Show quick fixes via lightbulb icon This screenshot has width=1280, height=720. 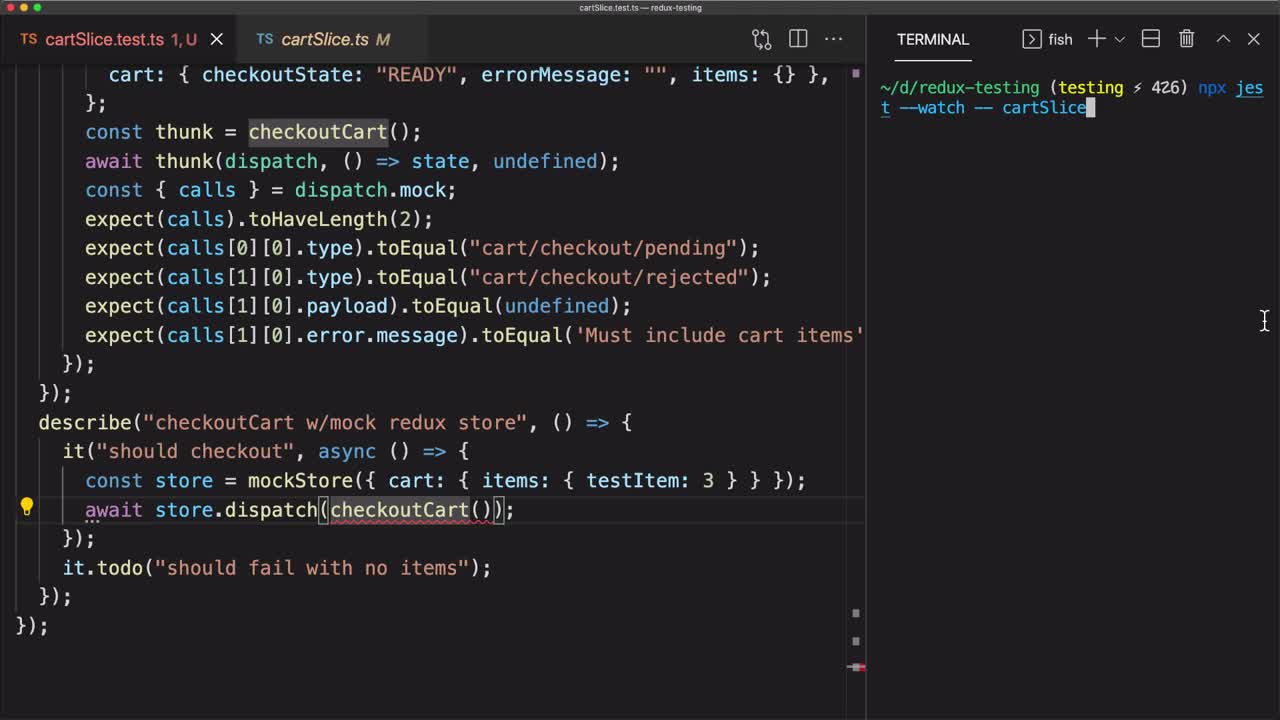[x=27, y=508]
